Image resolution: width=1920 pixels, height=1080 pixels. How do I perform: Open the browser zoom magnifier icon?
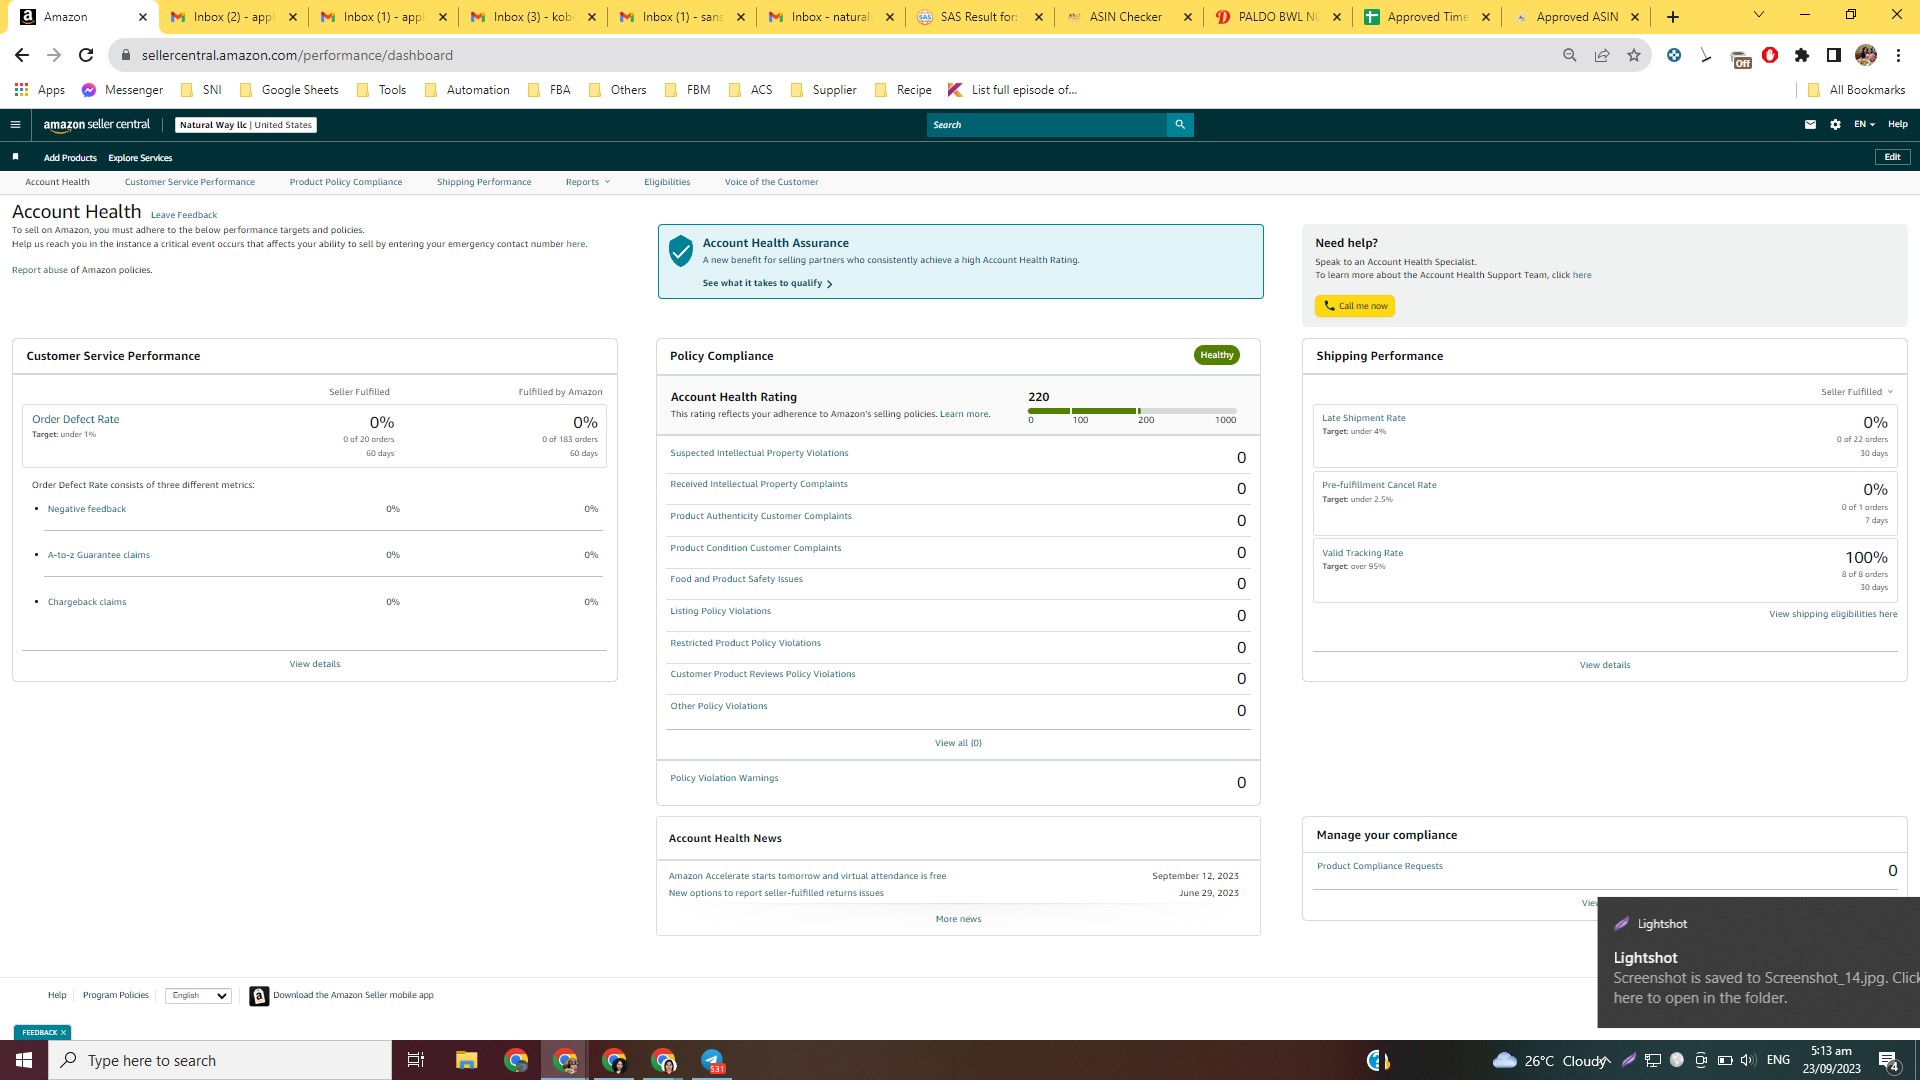click(1570, 55)
